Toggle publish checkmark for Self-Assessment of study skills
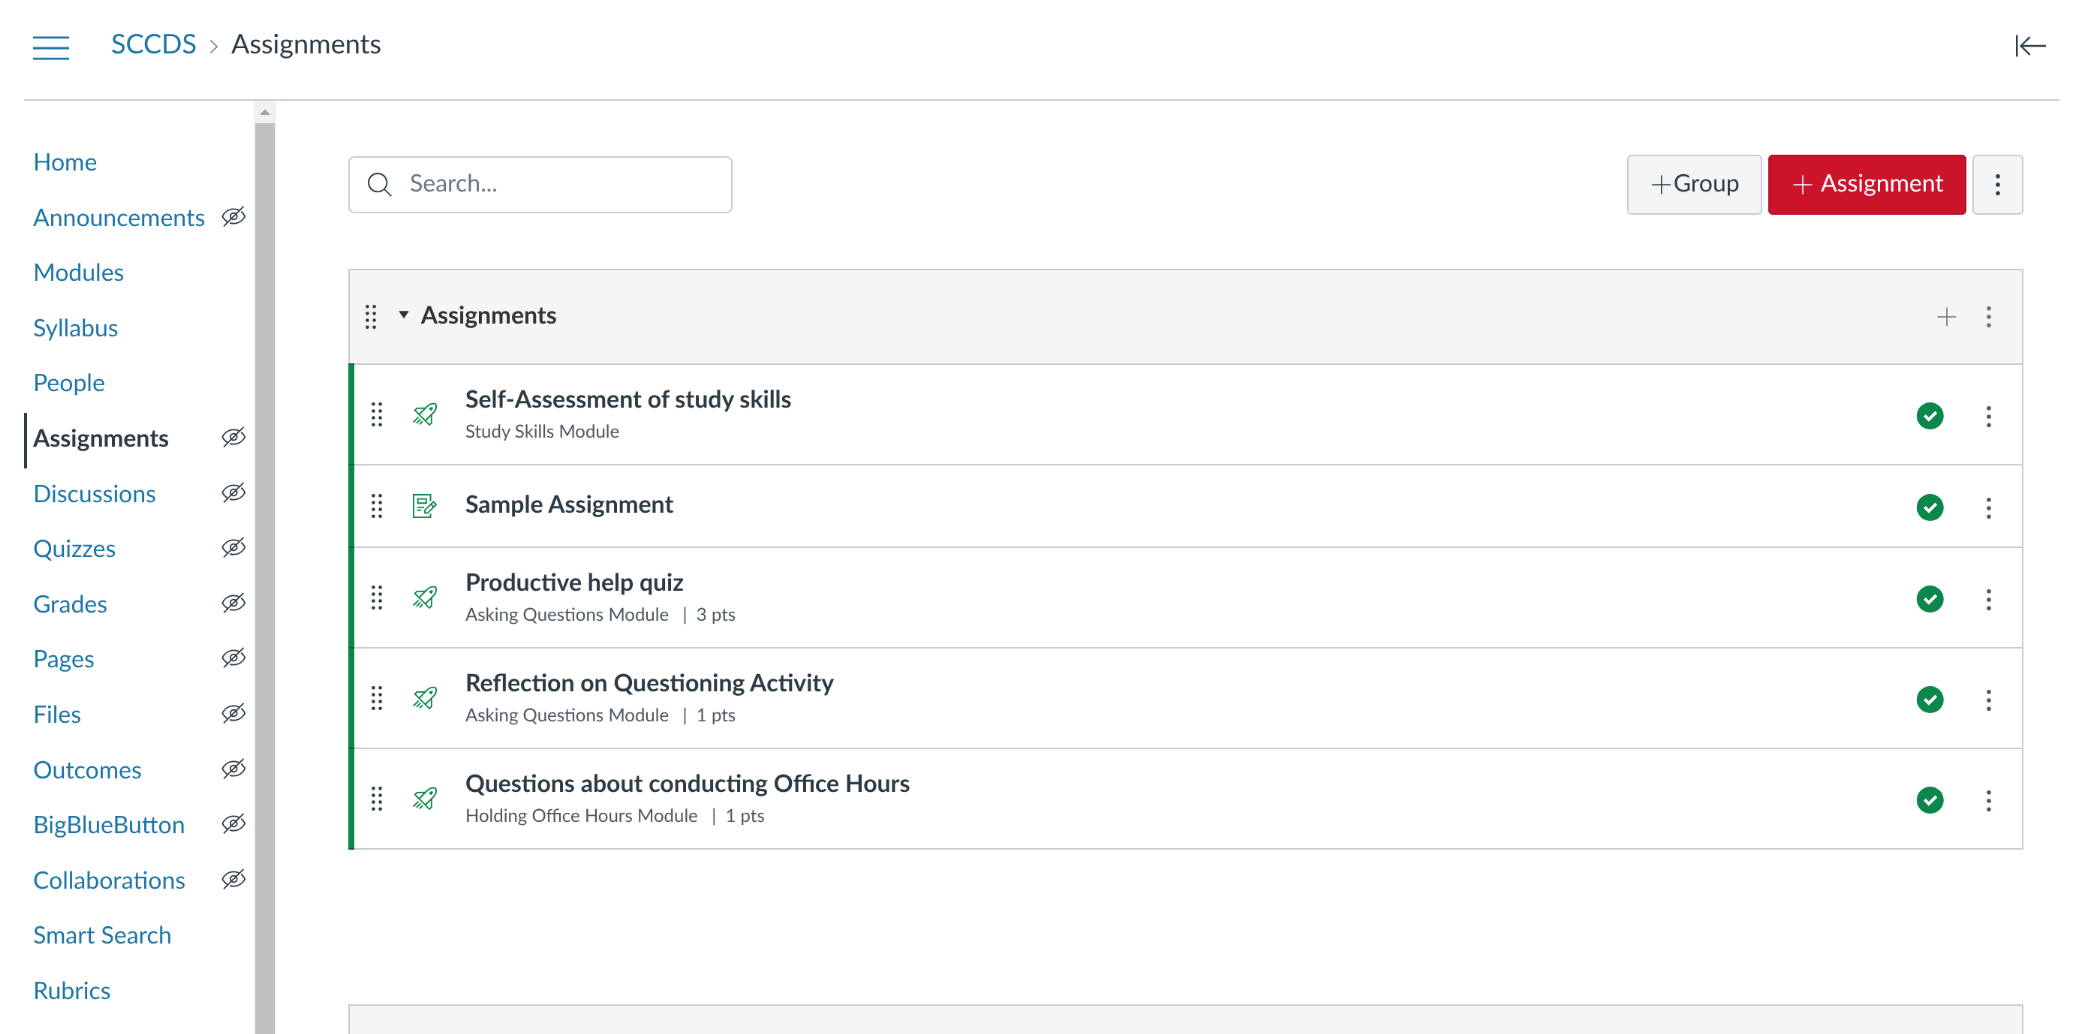The height and width of the screenshot is (1034, 2081). (x=1929, y=416)
